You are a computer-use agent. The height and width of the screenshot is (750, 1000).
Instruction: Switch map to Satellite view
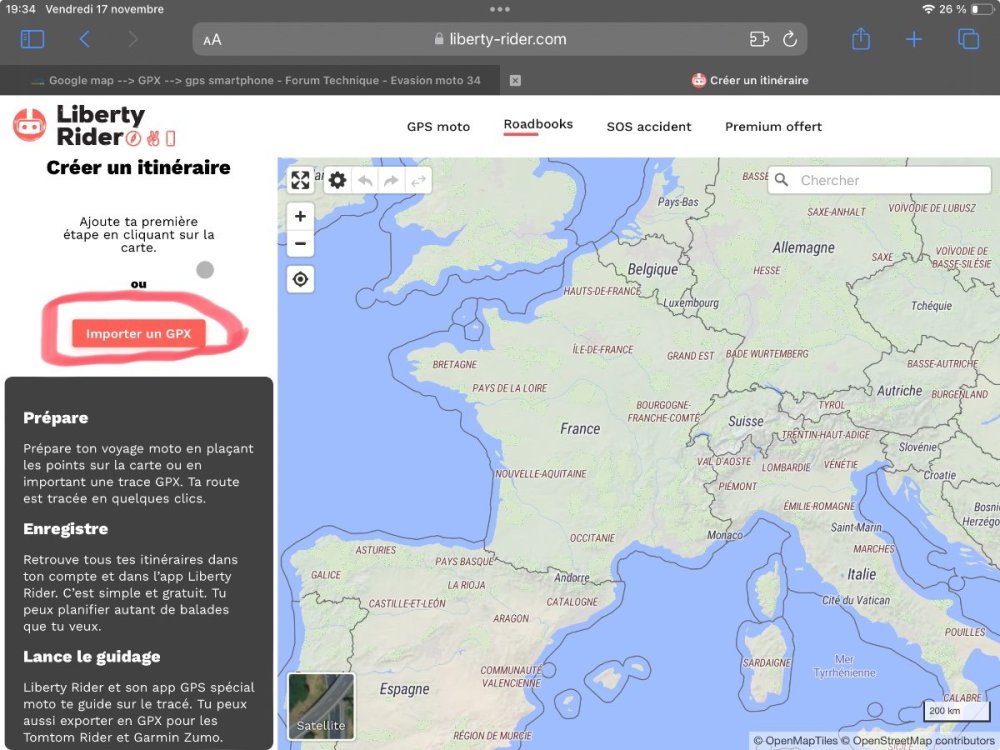(x=321, y=706)
